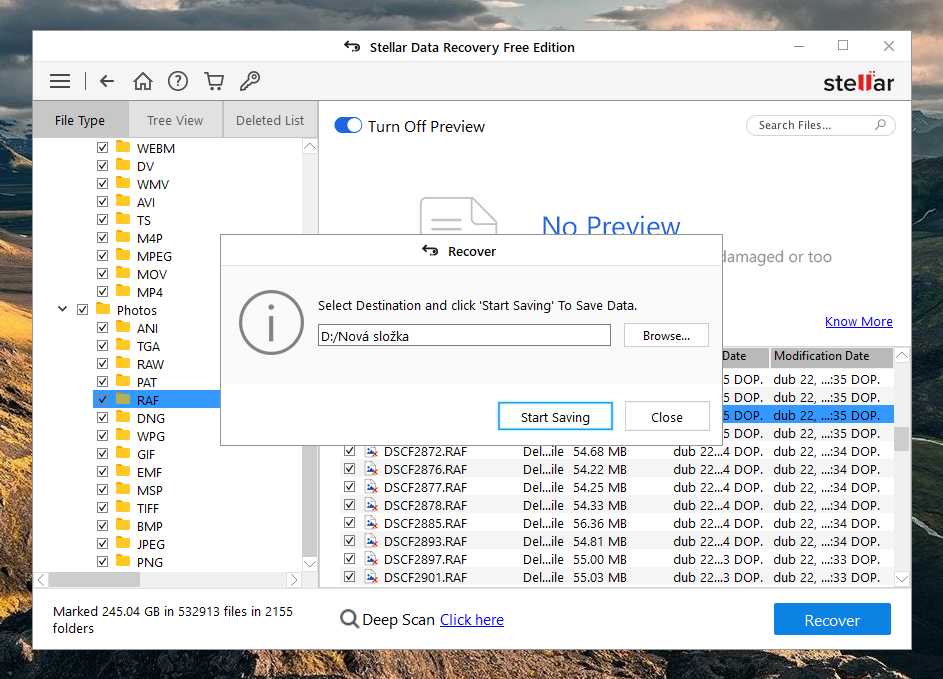Uncheck the DSCF2877.RAF file checkbox

pos(349,487)
